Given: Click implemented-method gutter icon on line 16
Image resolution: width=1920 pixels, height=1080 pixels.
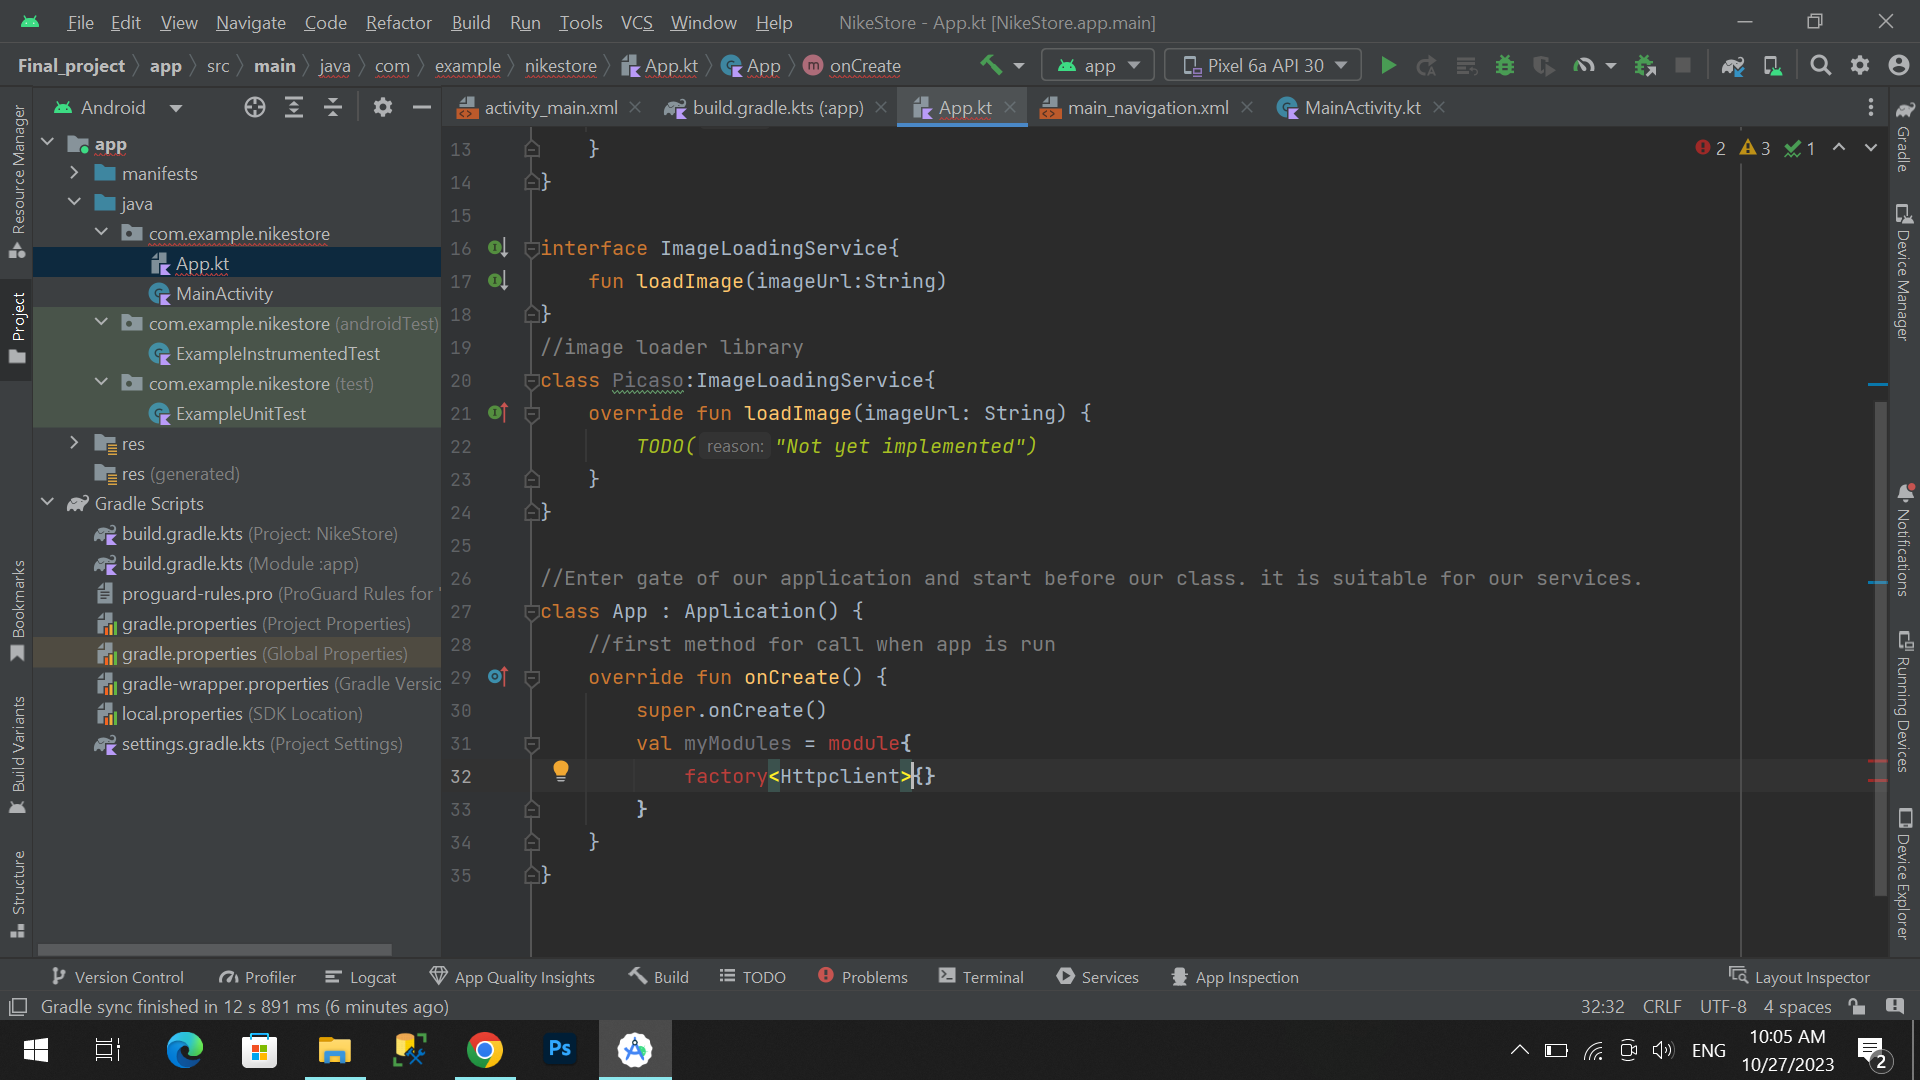Looking at the screenshot, I should pos(497,248).
